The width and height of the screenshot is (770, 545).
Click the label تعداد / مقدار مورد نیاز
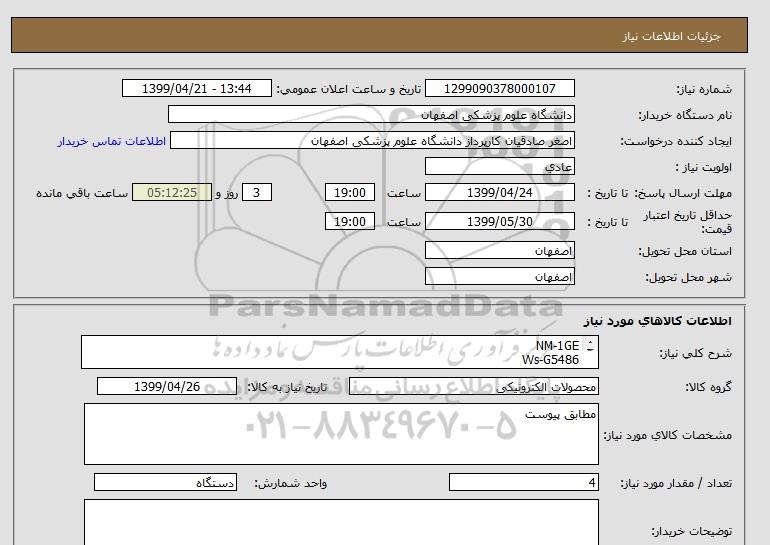(x=676, y=483)
